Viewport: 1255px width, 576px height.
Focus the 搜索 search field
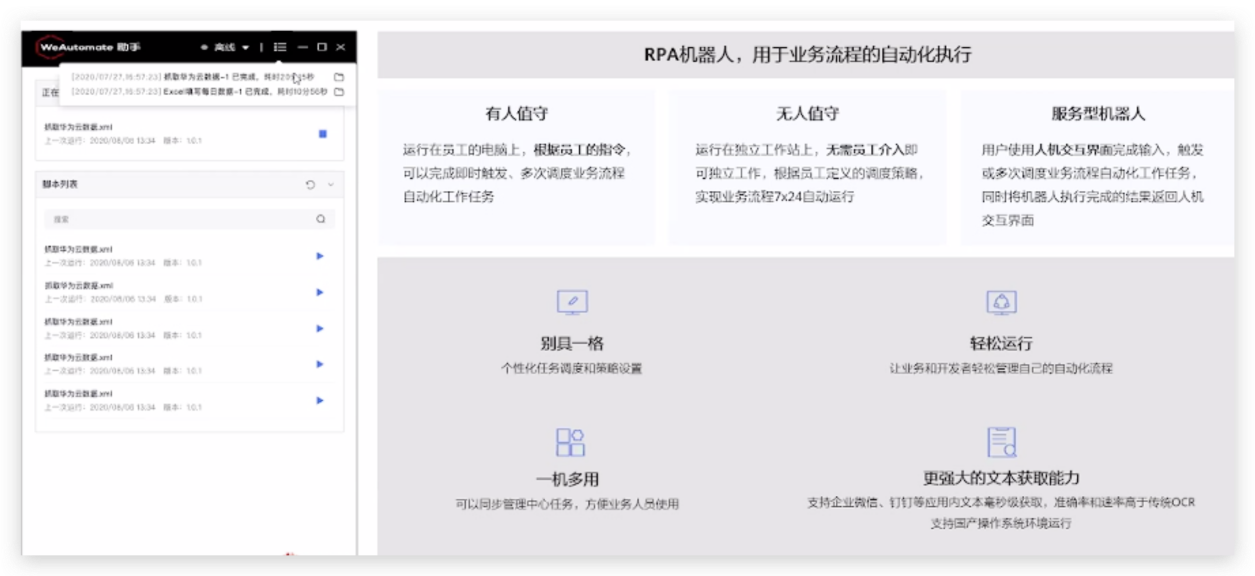tap(189, 219)
